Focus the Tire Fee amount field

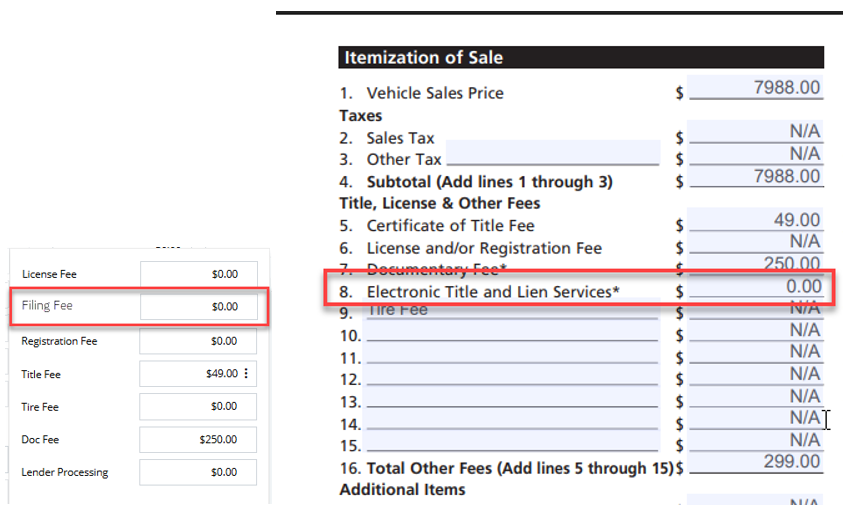(198, 407)
